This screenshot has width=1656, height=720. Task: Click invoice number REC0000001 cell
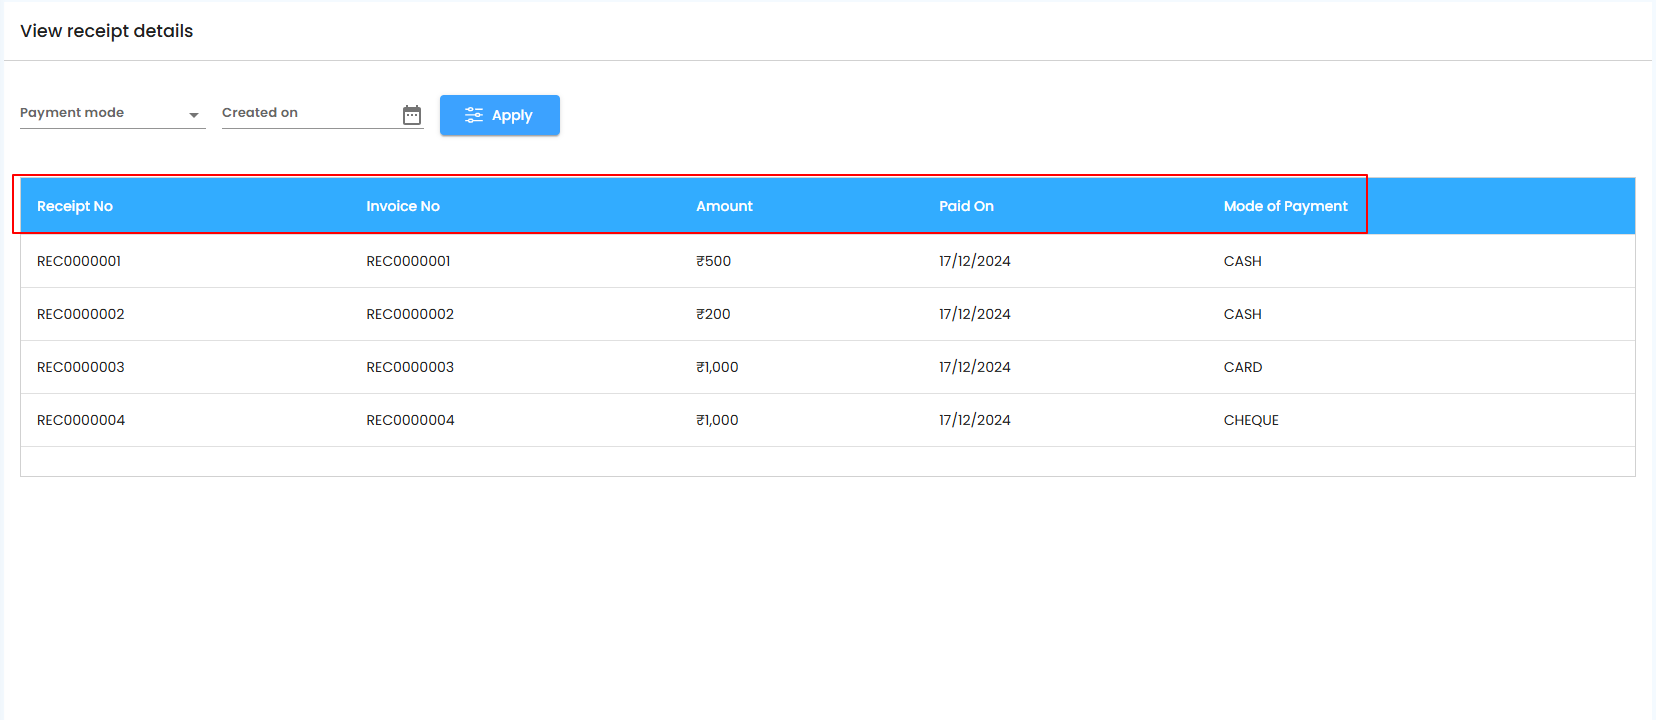pos(408,261)
